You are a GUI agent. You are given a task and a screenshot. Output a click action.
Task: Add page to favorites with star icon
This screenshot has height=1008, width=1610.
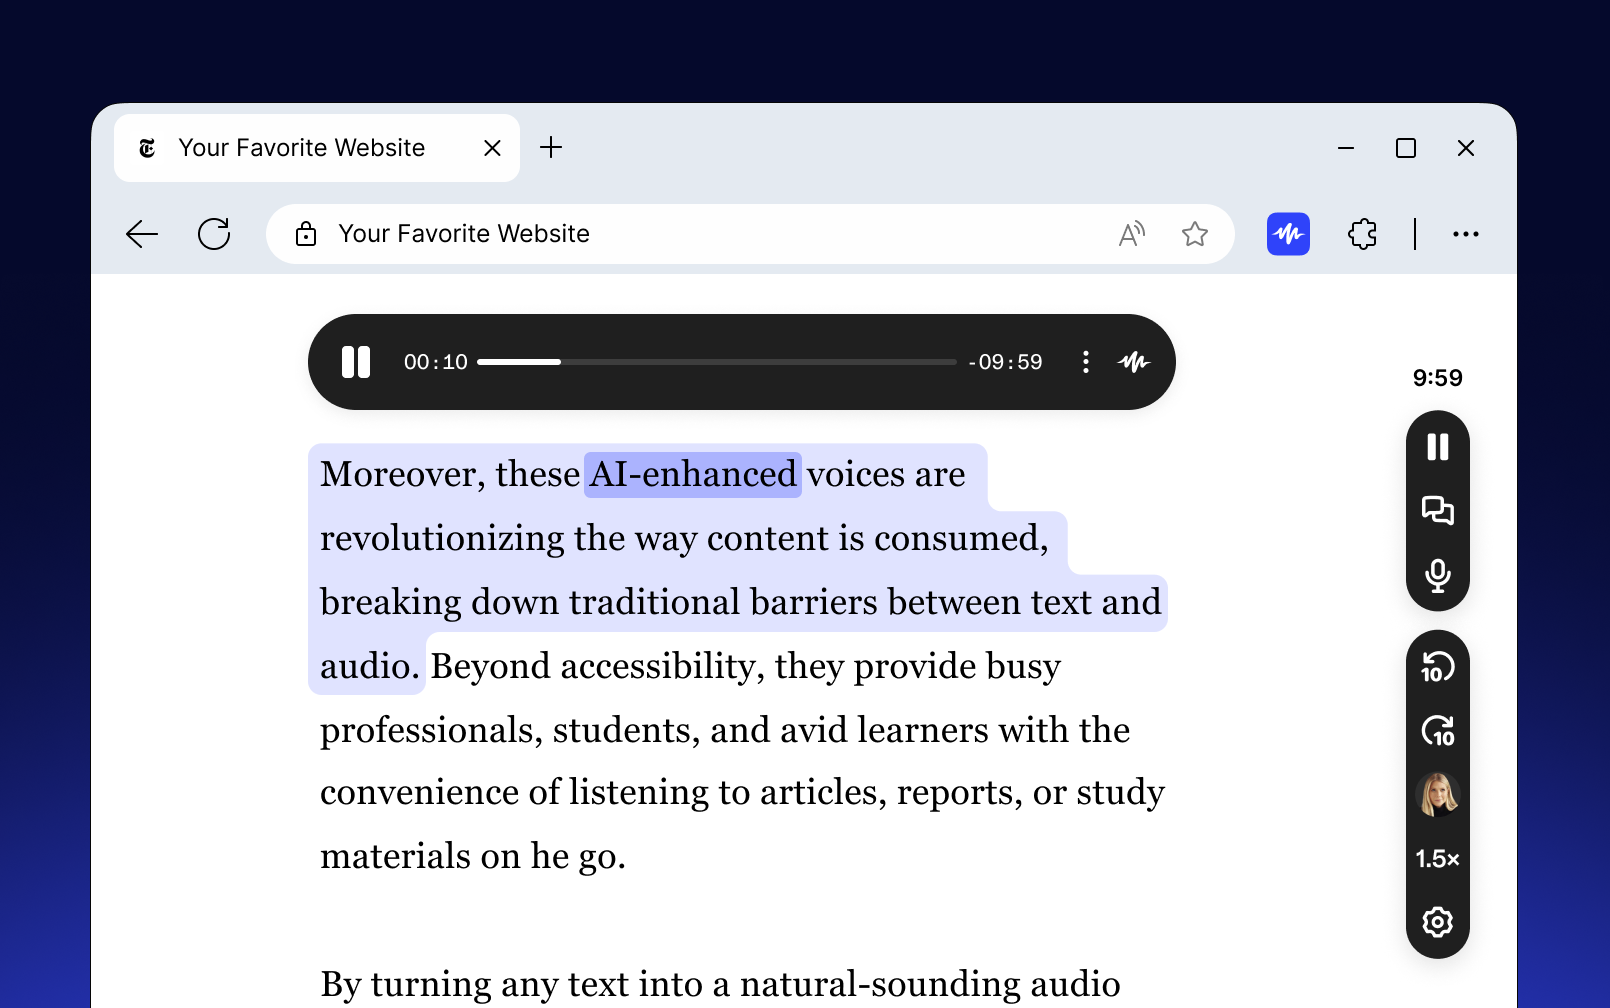pos(1195,234)
